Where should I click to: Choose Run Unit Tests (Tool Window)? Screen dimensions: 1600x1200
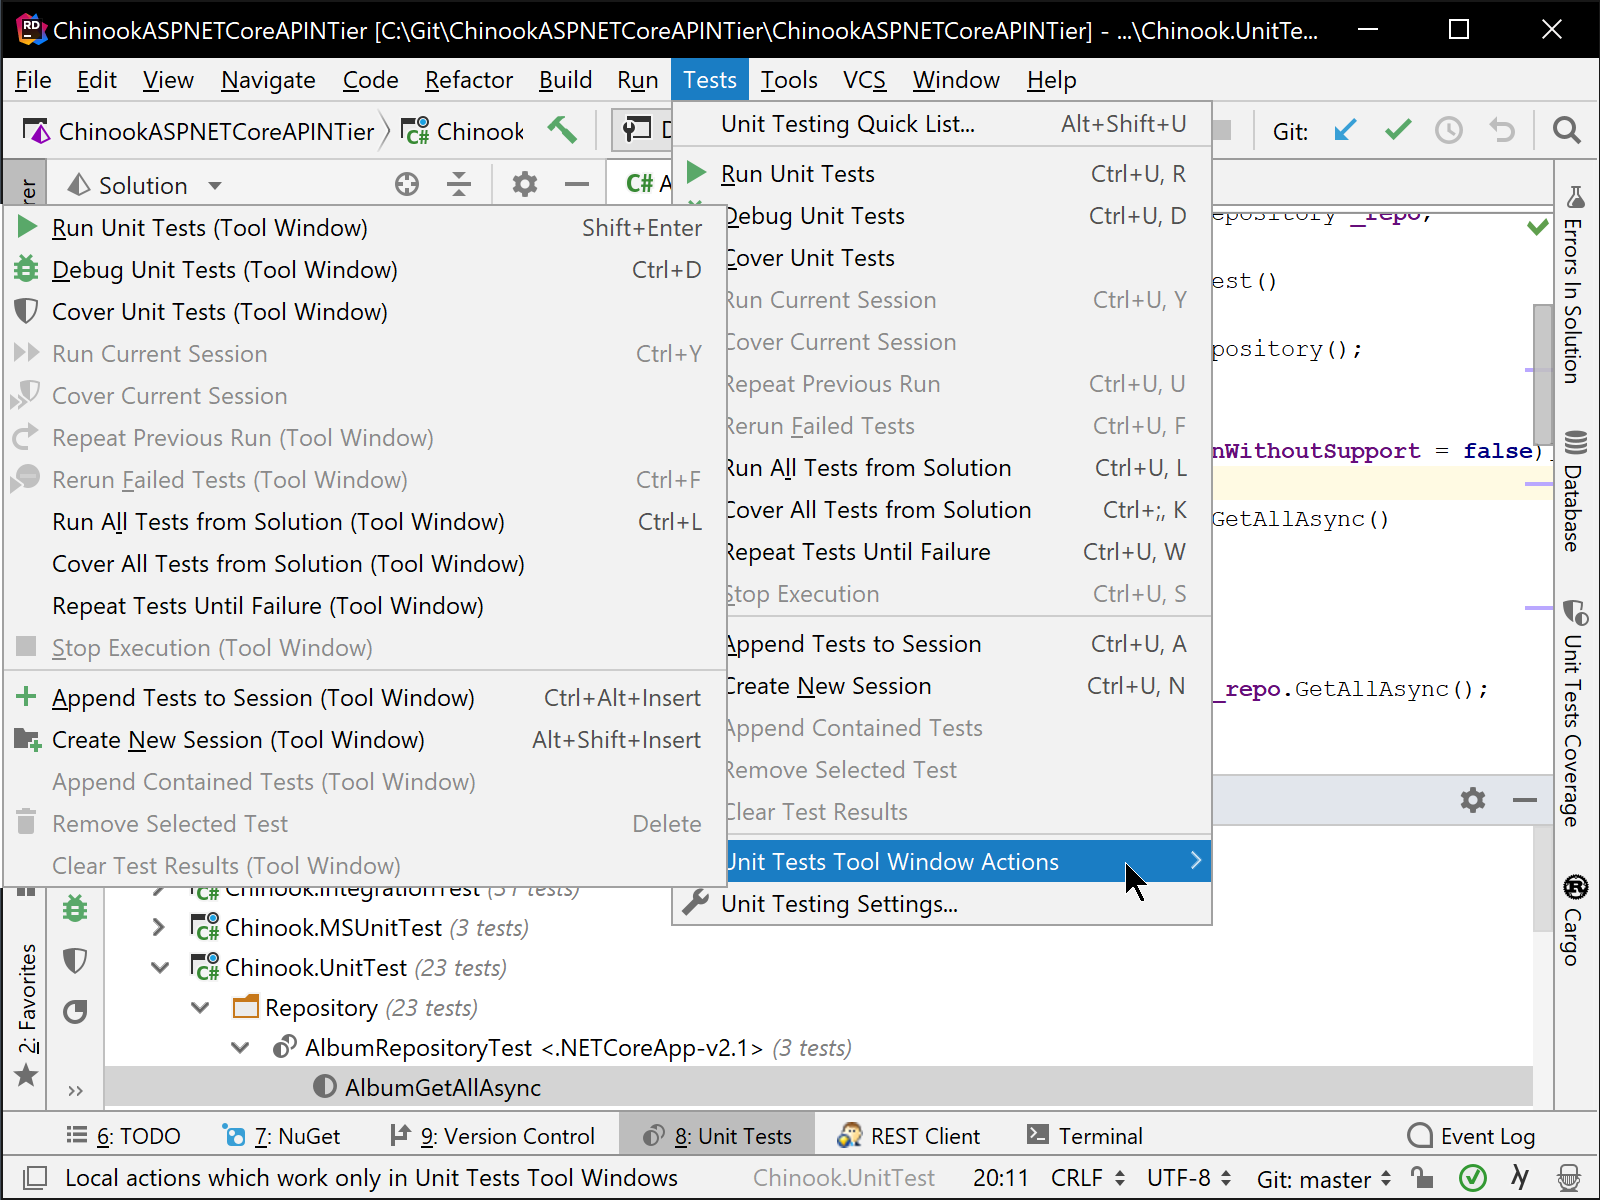tap(364, 228)
